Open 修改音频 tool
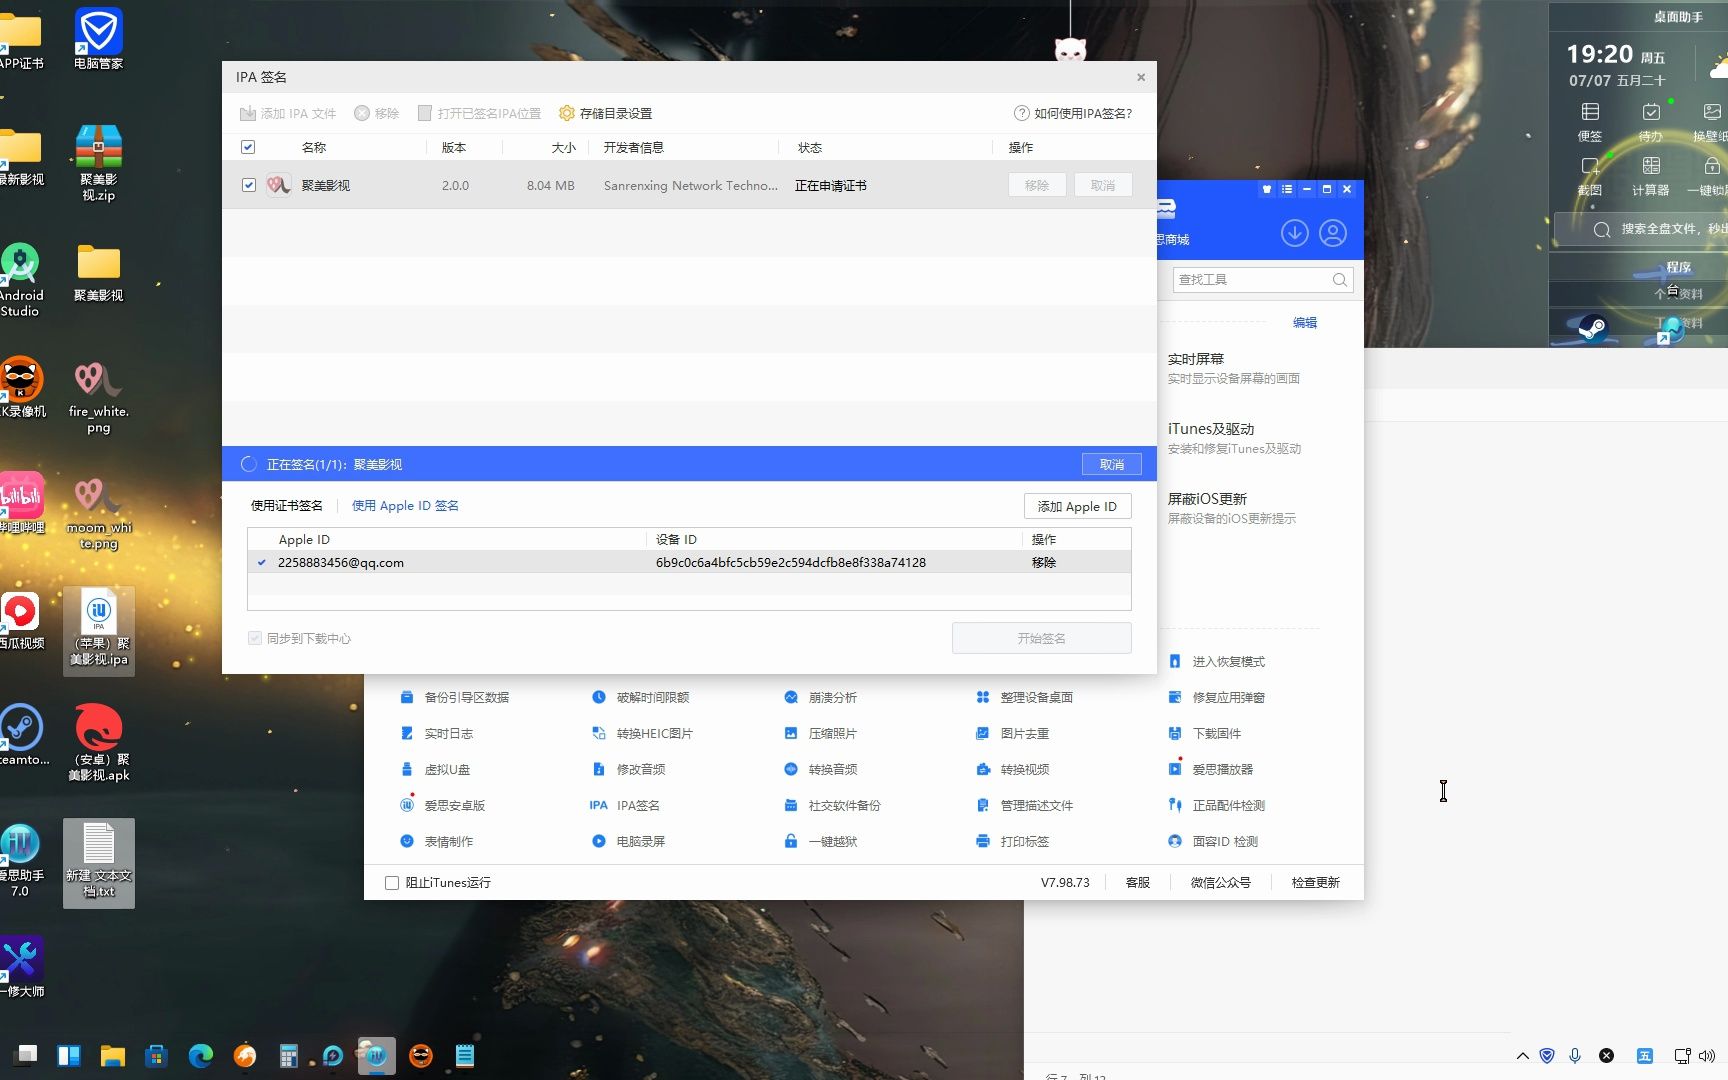 tap(629, 770)
